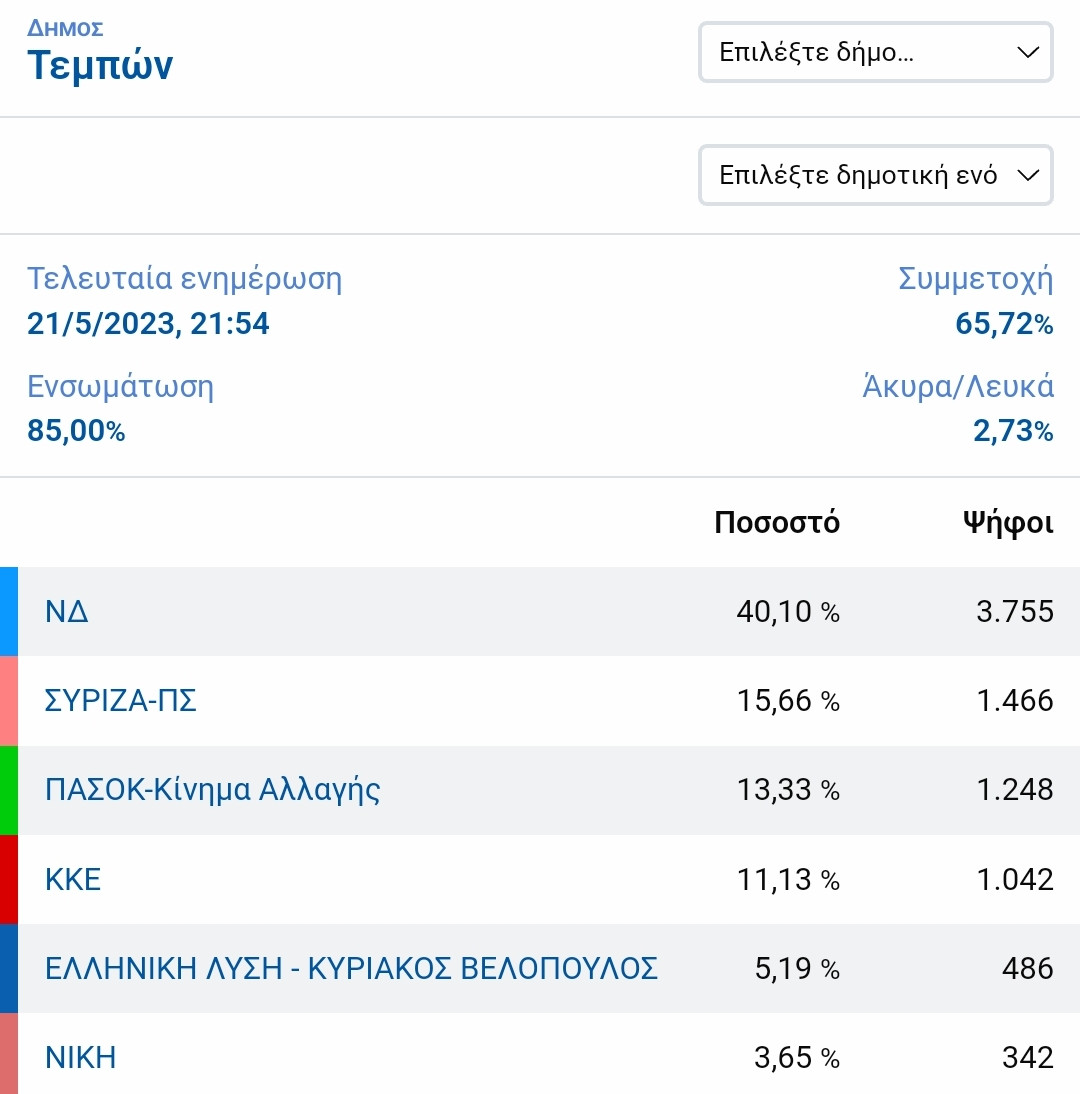The height and width of the screenshot is (1094, 1080).
Task: Click the ΣΥΡΙΖΑ-ΠΣ party link
Action: (121, 700)
